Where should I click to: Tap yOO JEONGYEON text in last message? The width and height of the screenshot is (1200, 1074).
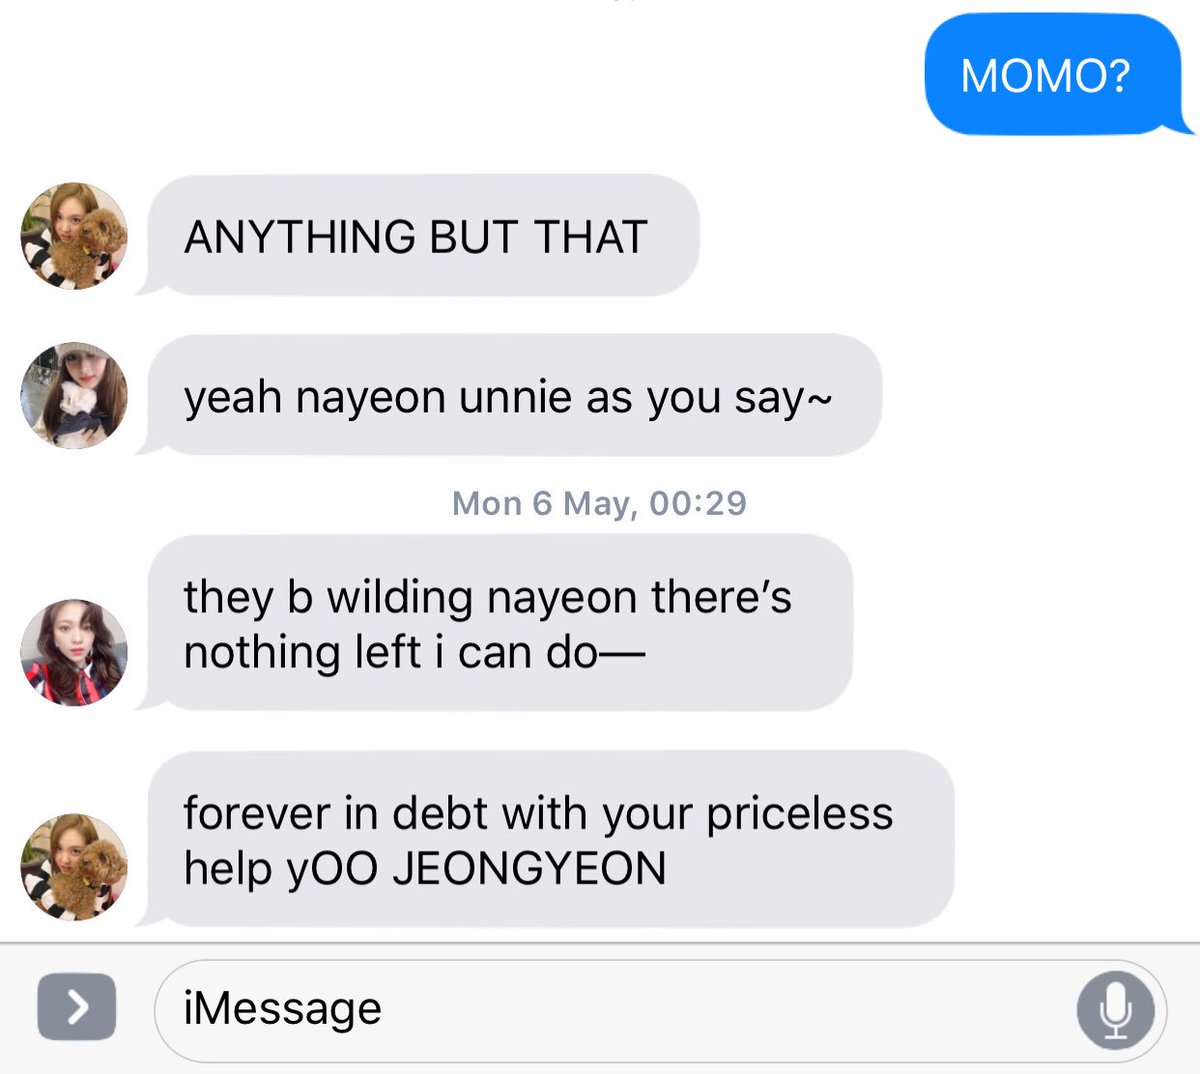pos(477,868)
